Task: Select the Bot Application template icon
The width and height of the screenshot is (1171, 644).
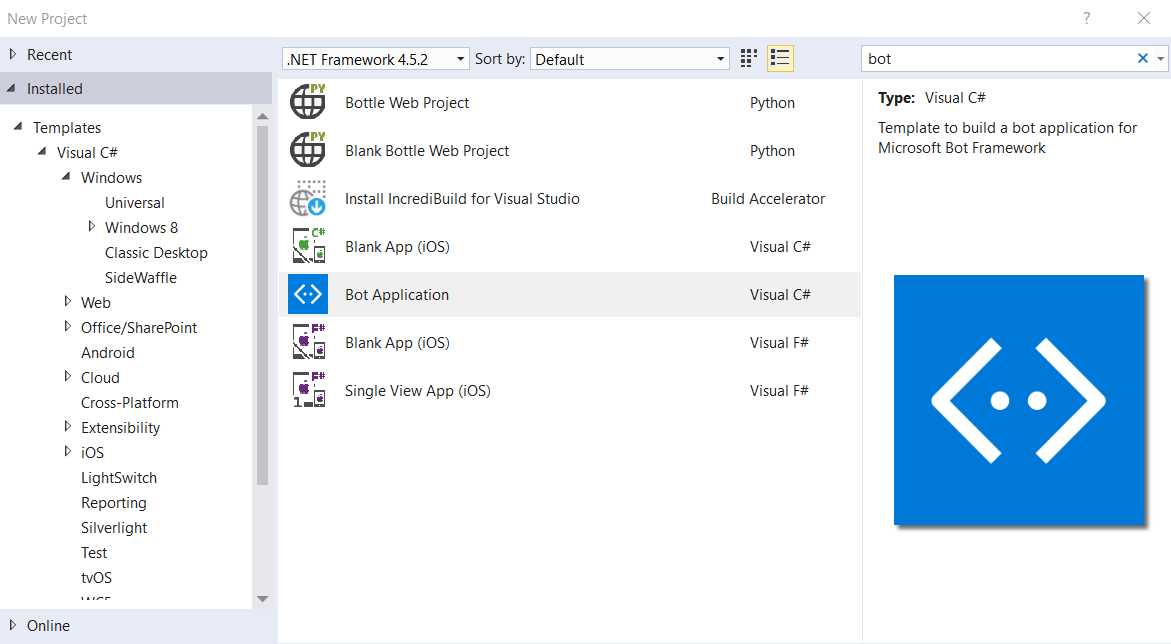Action: pyautogui.click(x=307, y=294)
